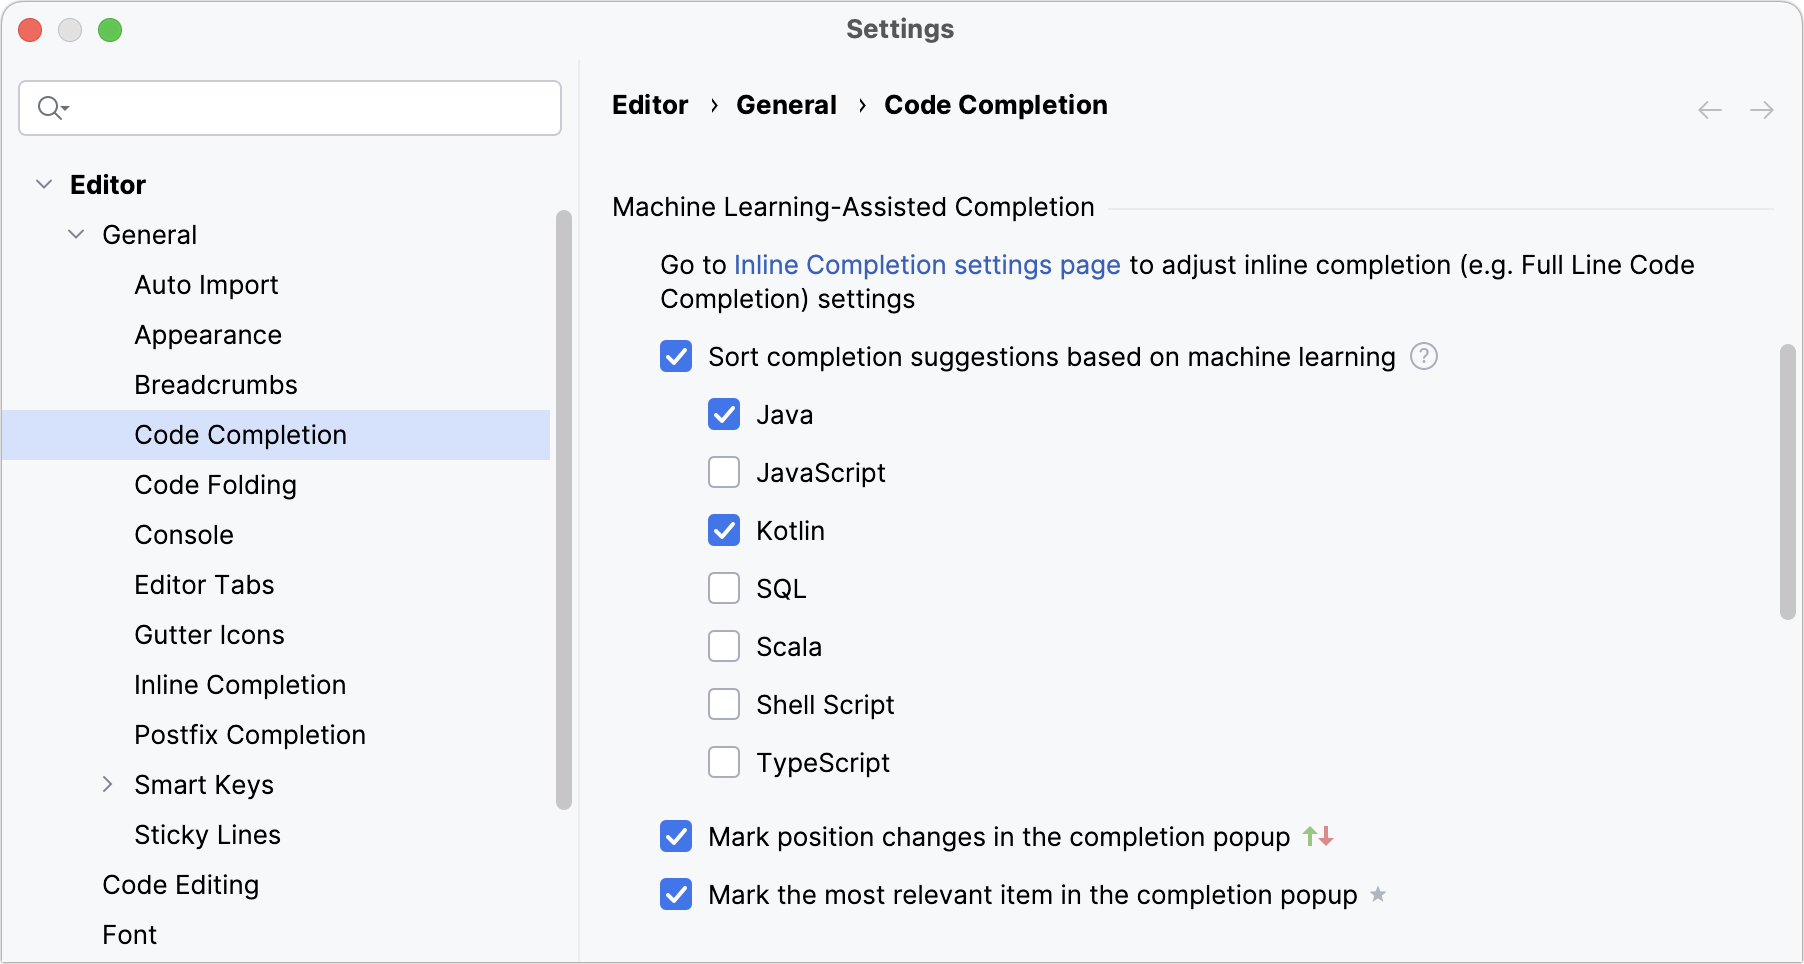The height and width of the screenshot is (964, 1804).
Task: Click the forward navigation arrow
Action: pyautogui.click(x=1763, y=110)
